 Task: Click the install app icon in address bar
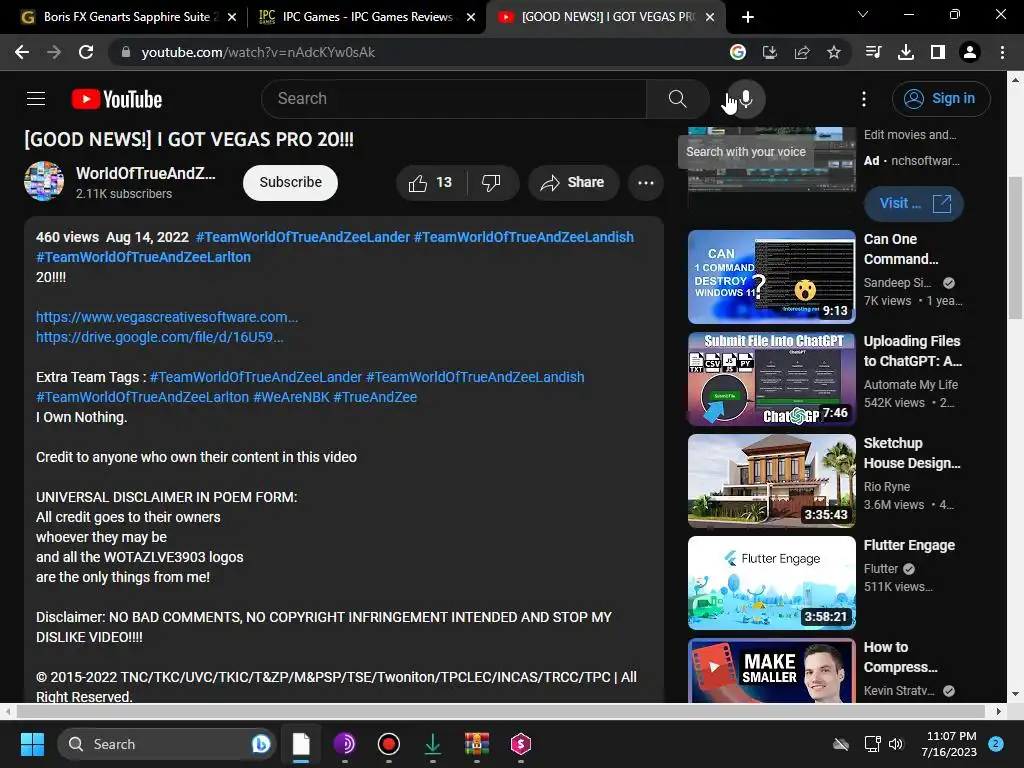tap(770, 52)
